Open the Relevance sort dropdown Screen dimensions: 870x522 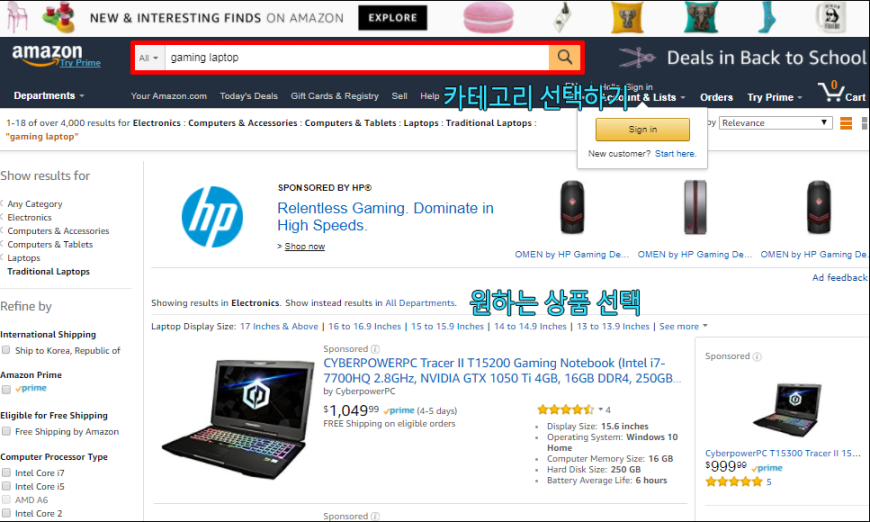(776, 123)
